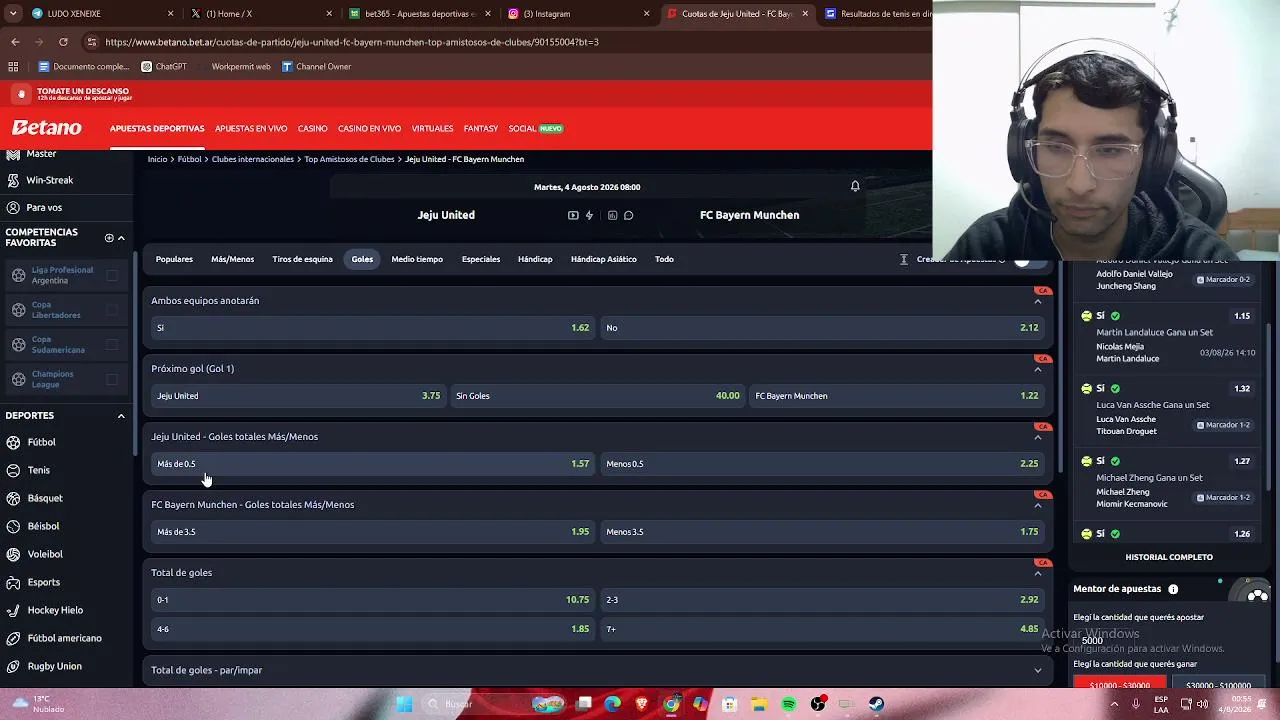This screenshot has width=1280, height=720.
Task: Open Spotify from the taskbar
Action: (x=789, y=704)
